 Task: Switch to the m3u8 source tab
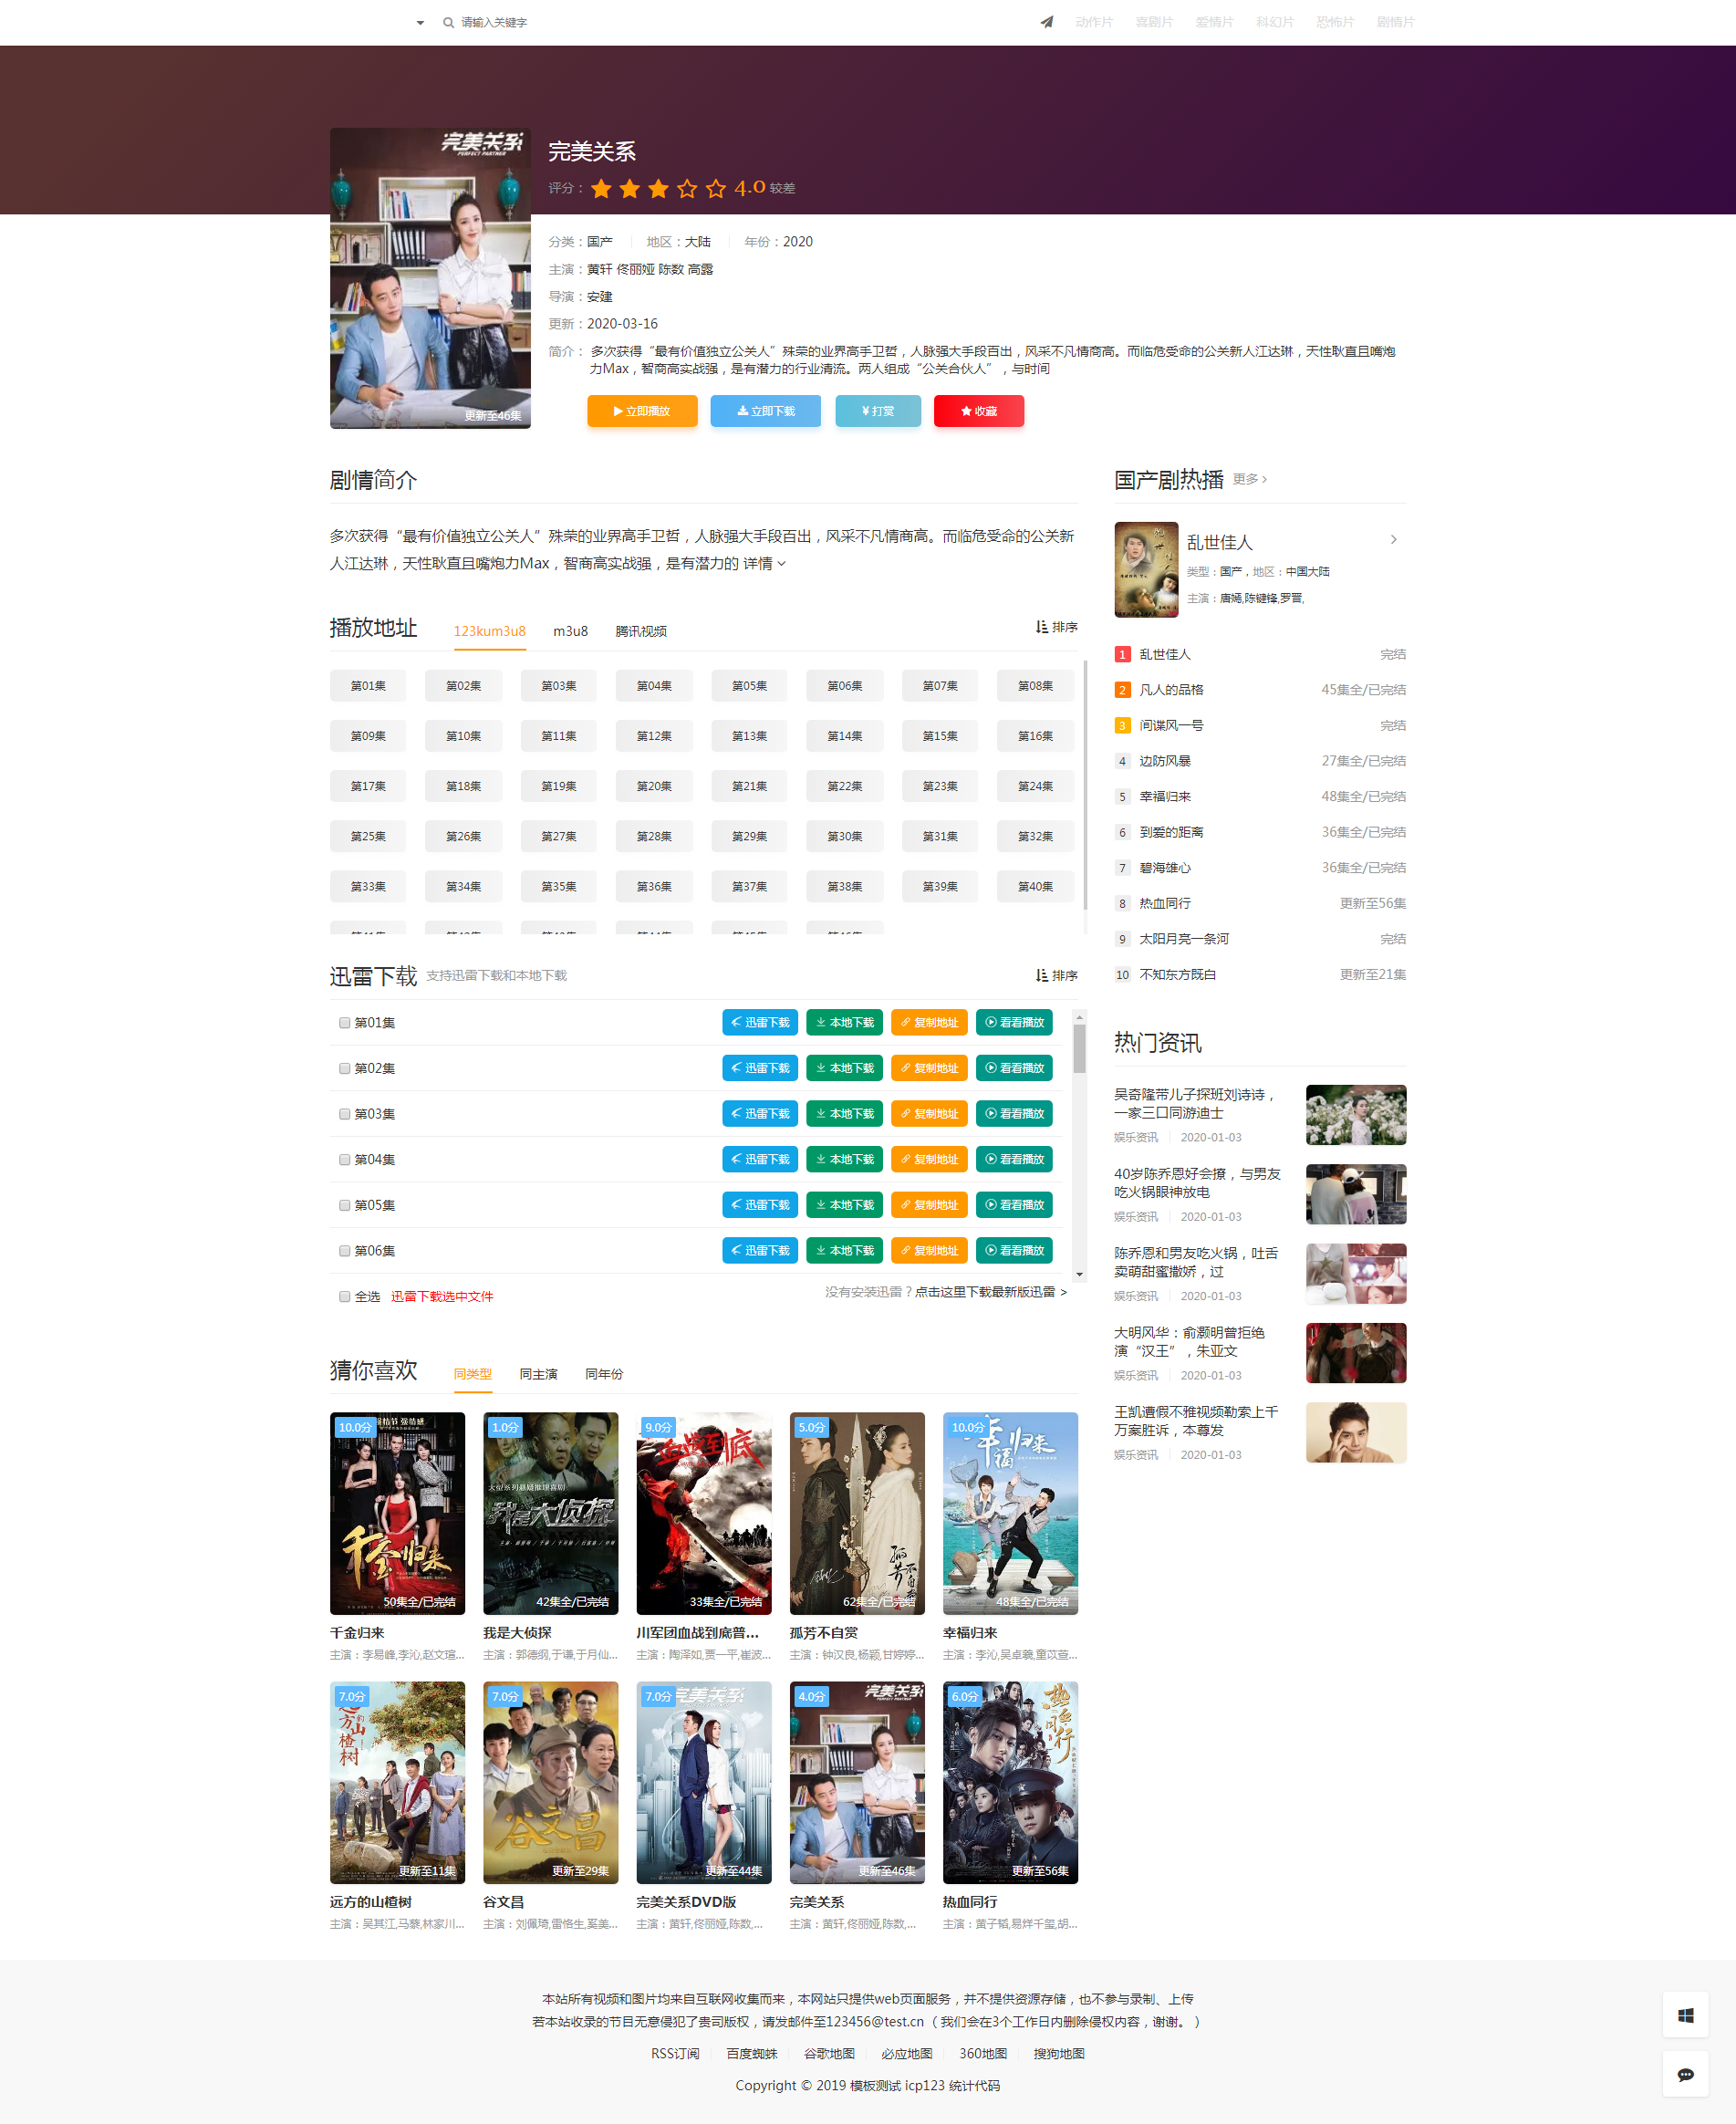[570, 631]
